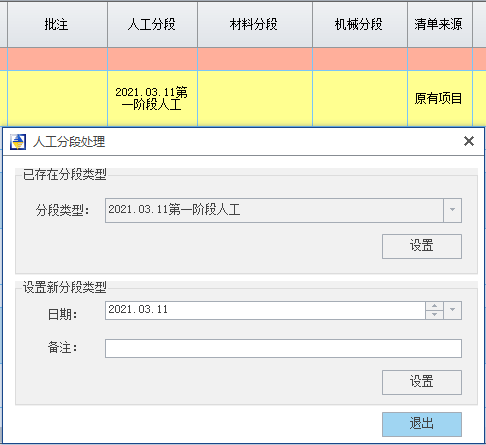Image resolution: width=486 pixels, height=445 pixels.
Task: Click the 人工分段处理 dialog app icon
Action: coord(18,142)
